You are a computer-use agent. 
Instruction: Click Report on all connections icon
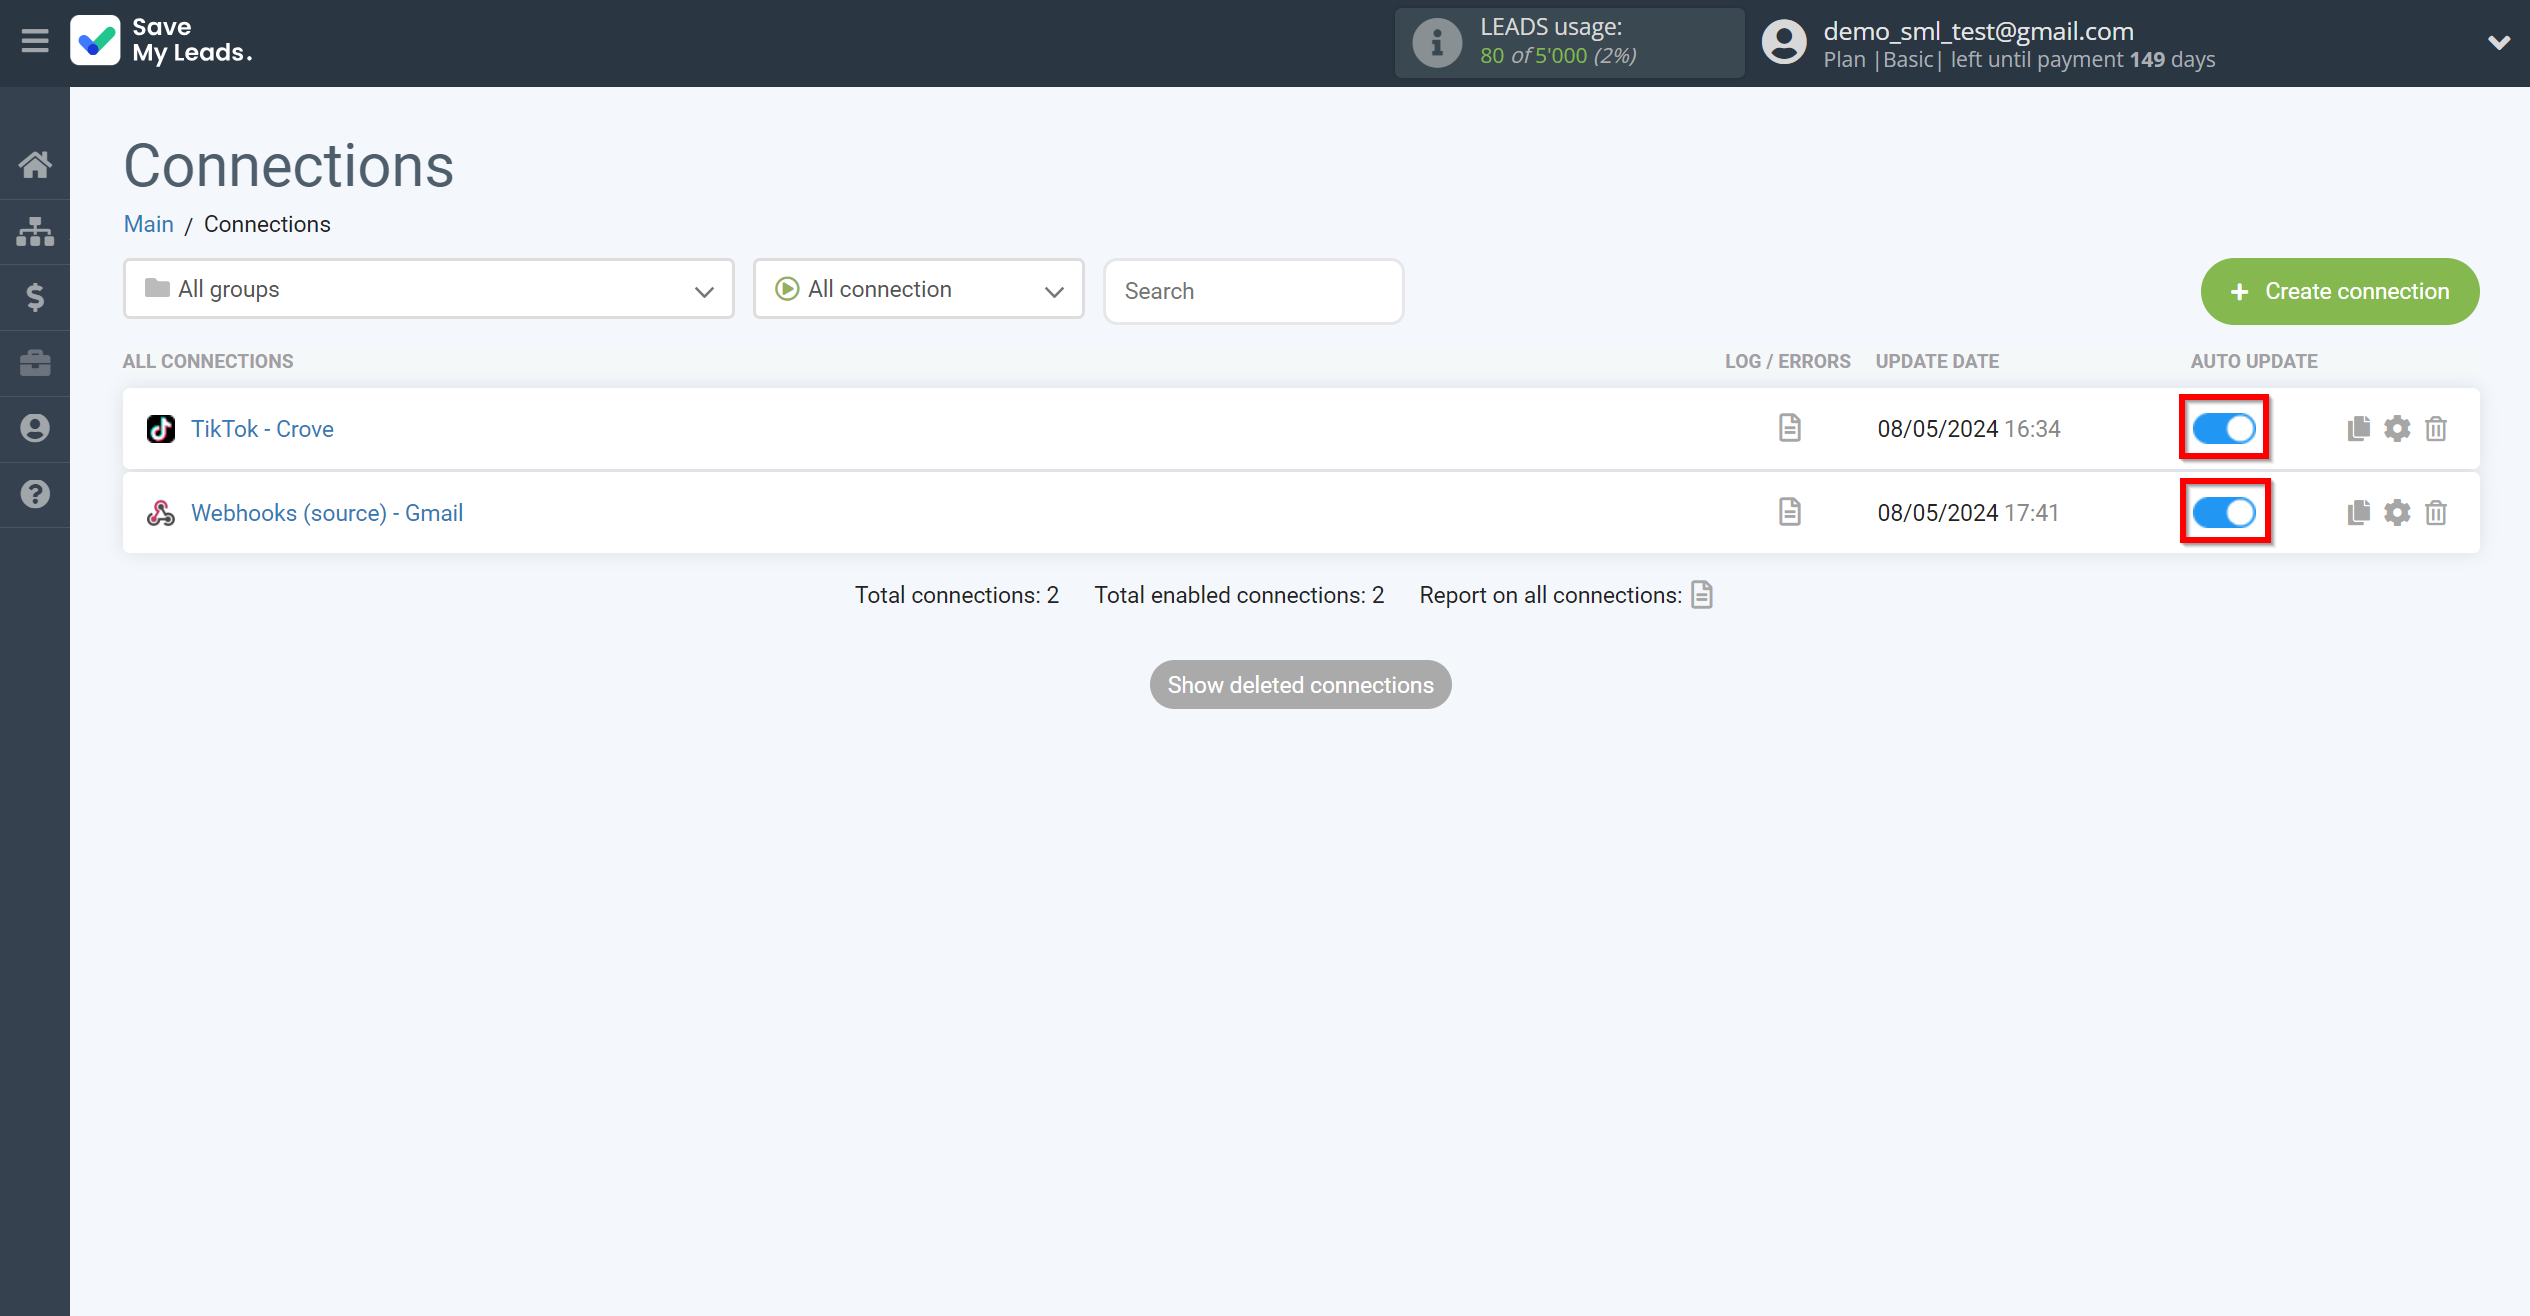(x=1703, y=594)
